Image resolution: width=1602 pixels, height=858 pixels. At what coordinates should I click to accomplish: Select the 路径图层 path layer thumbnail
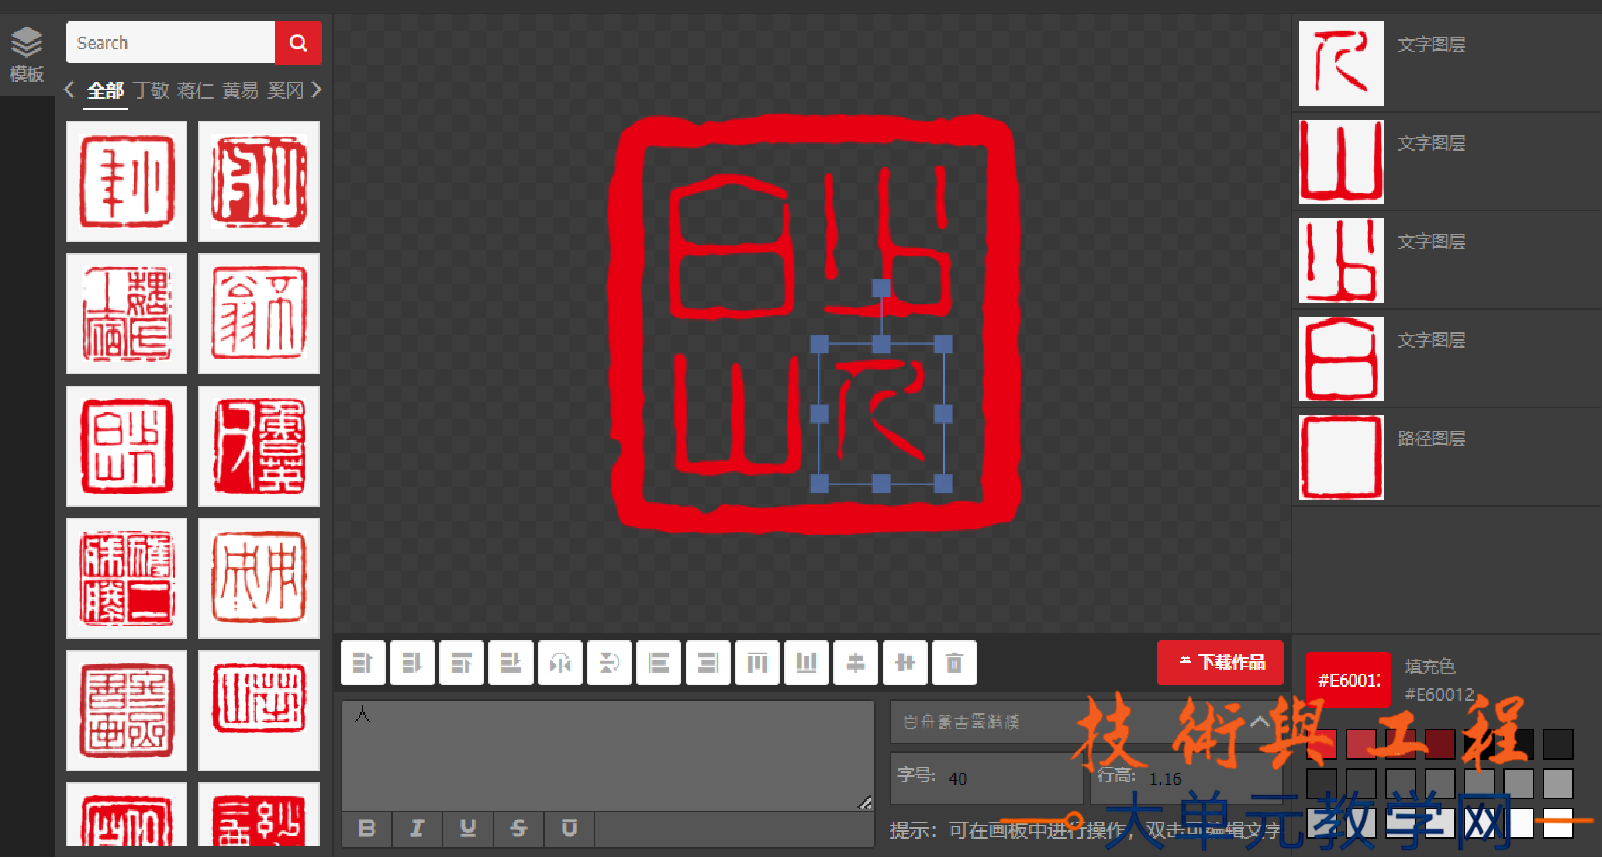point(1341,457)
